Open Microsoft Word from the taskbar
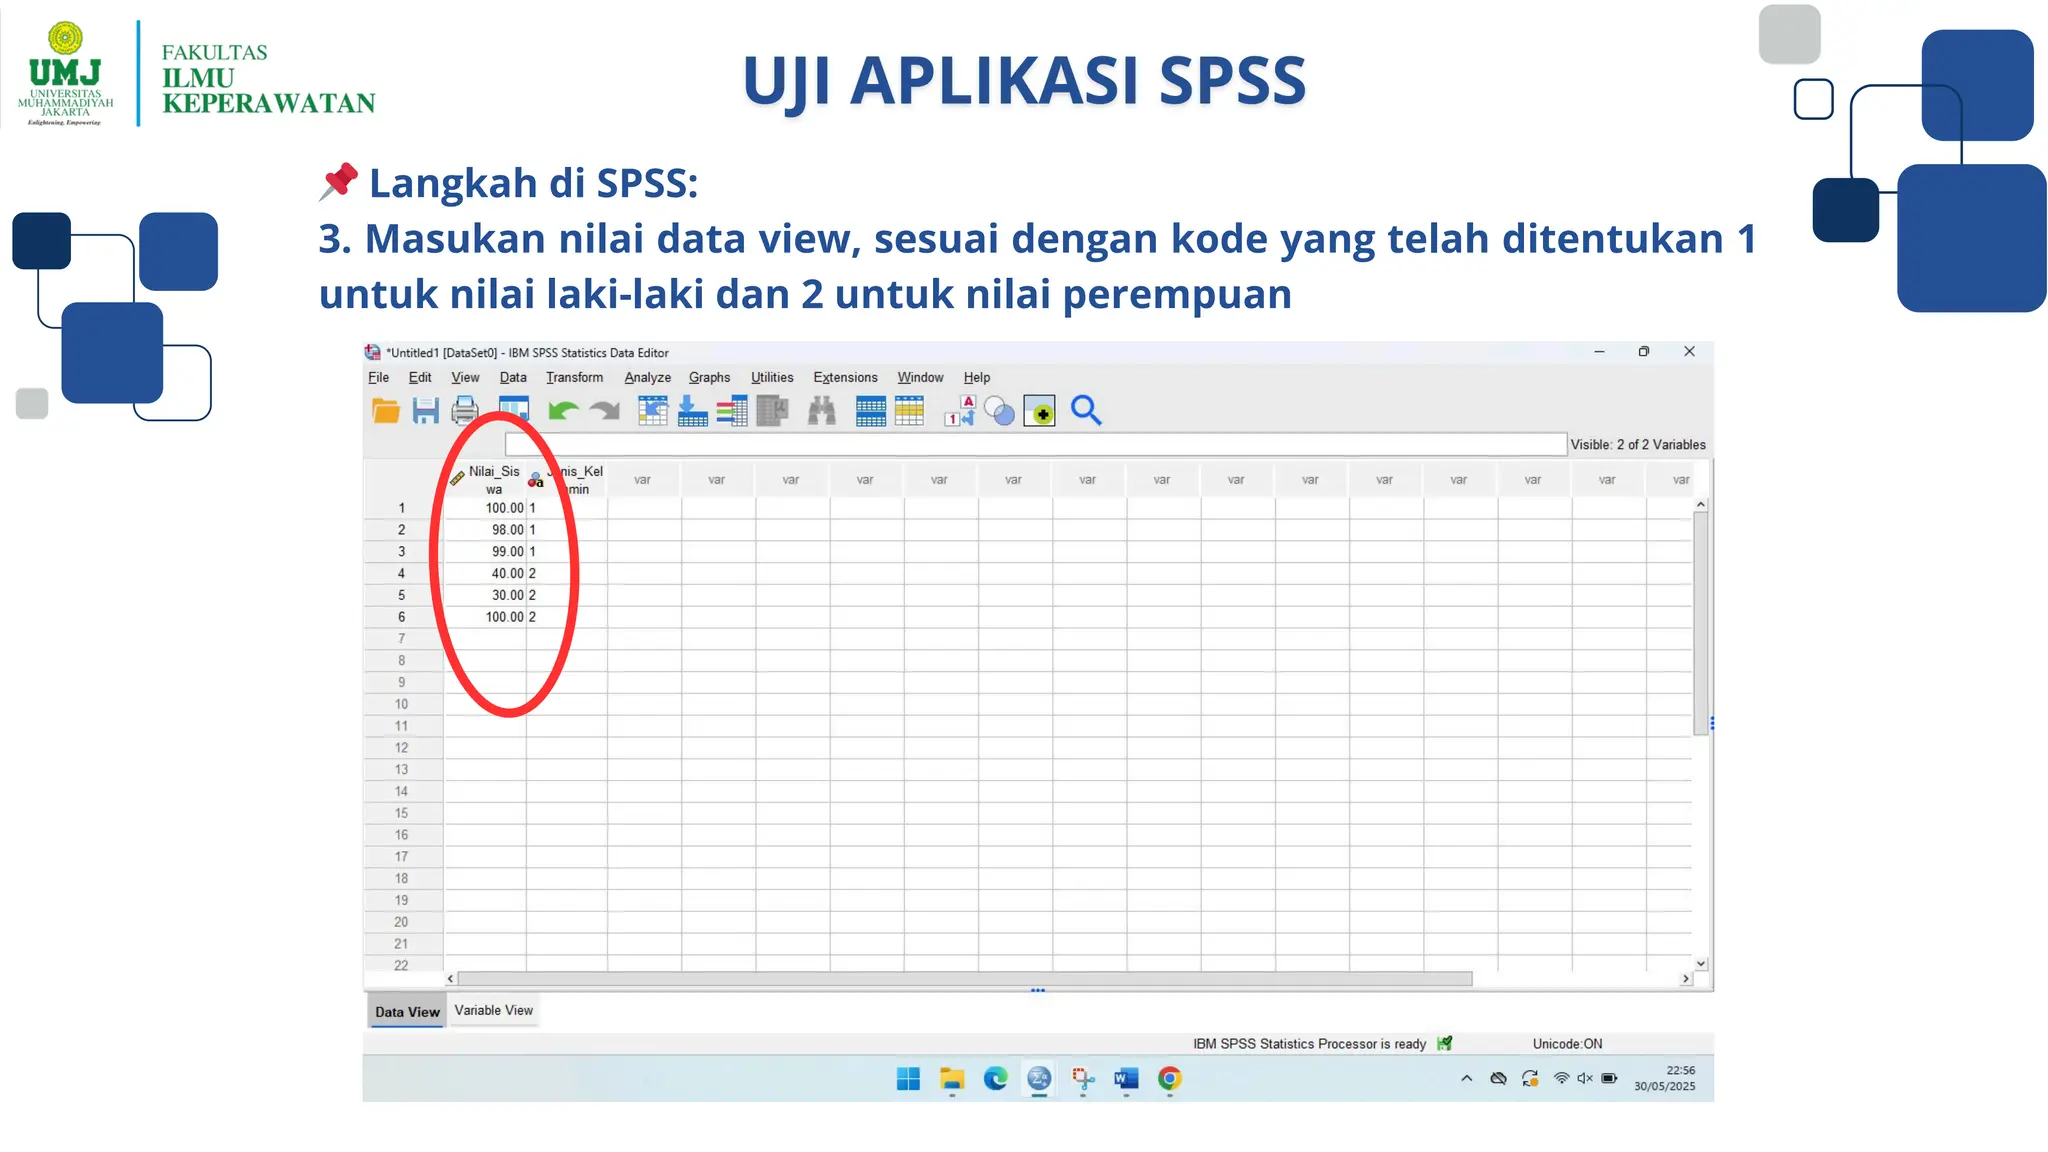Image resolution: width=2048 pixels, height=1152 pixels. [1127, 1079]
